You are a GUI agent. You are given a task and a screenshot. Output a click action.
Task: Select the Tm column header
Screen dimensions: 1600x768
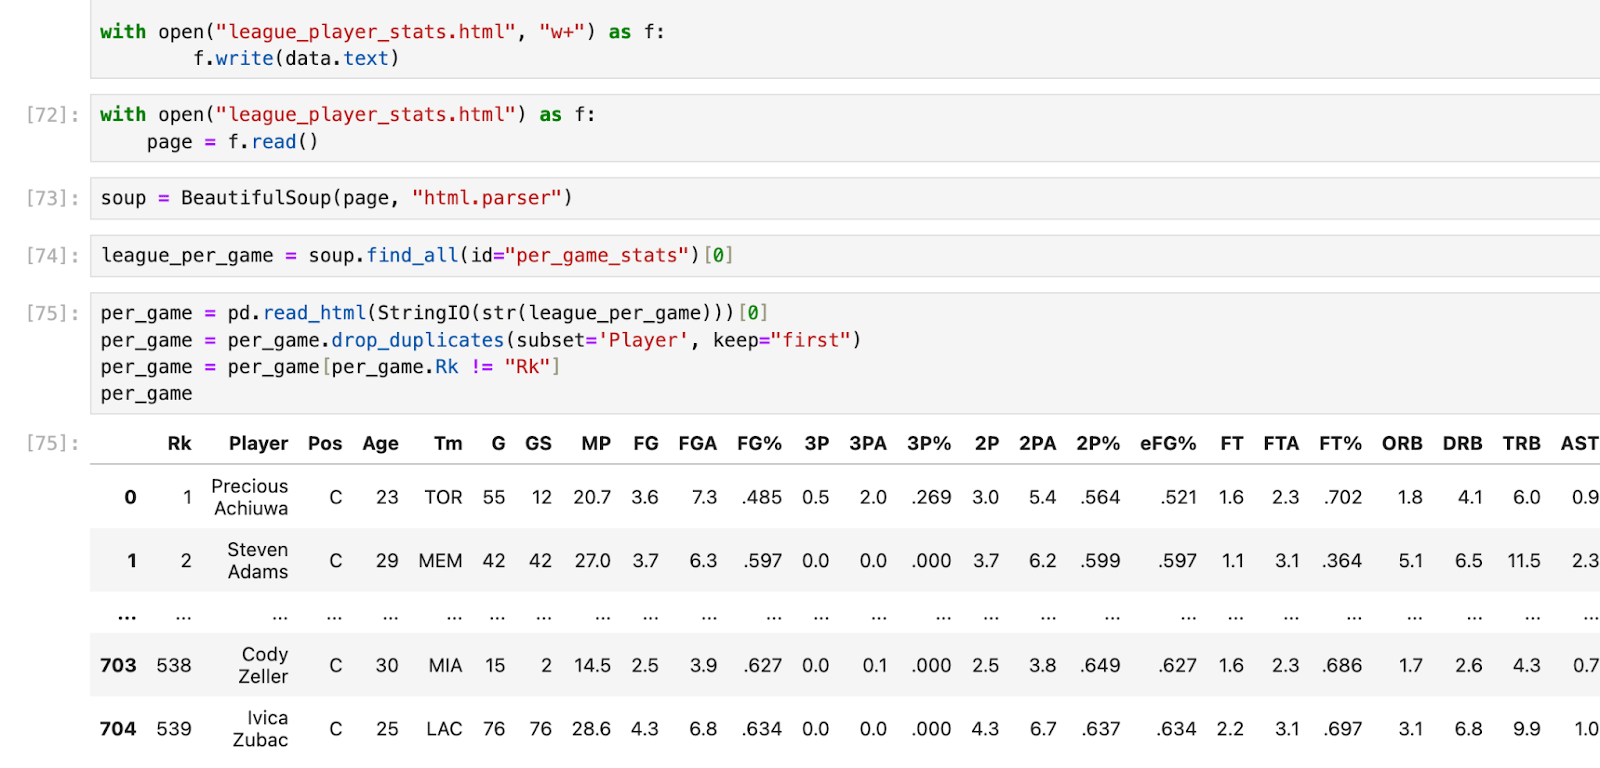(448, 443)
